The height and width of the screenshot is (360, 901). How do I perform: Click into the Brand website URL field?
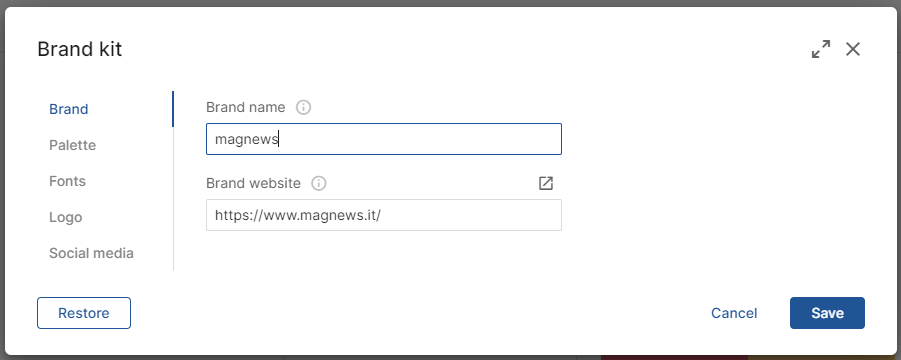point(384,215)
